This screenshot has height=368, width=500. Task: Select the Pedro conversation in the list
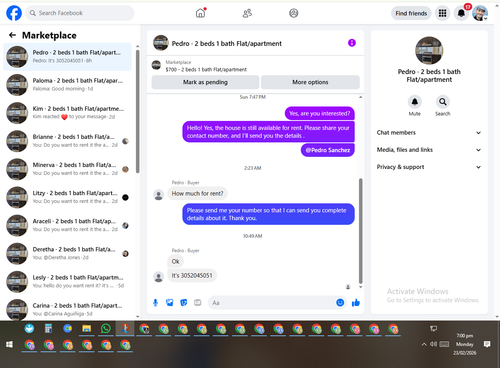pyautogui.click(x=68, y=56)
